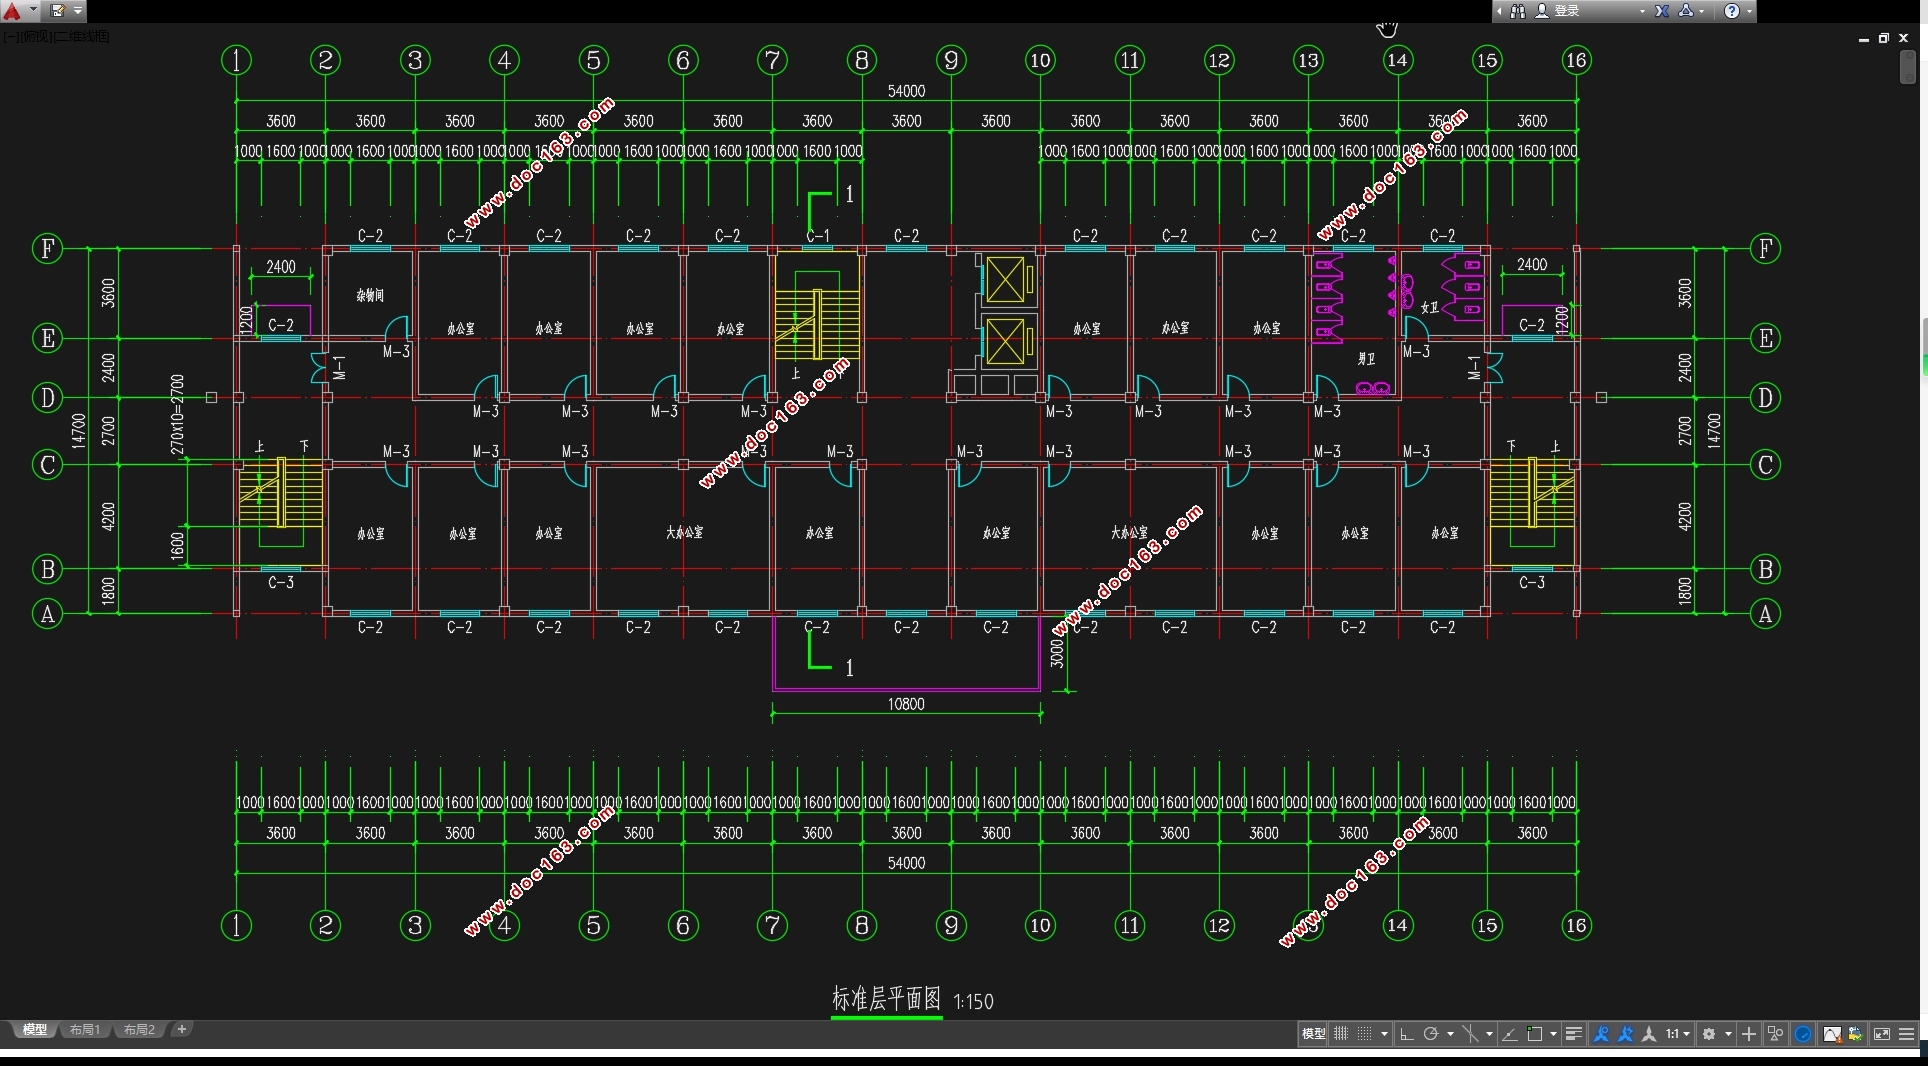Viewport: 1928px width, 1066px height.
Task: Click the help question mark icon
Action: pyautogui.click(x=1732, y=11)
